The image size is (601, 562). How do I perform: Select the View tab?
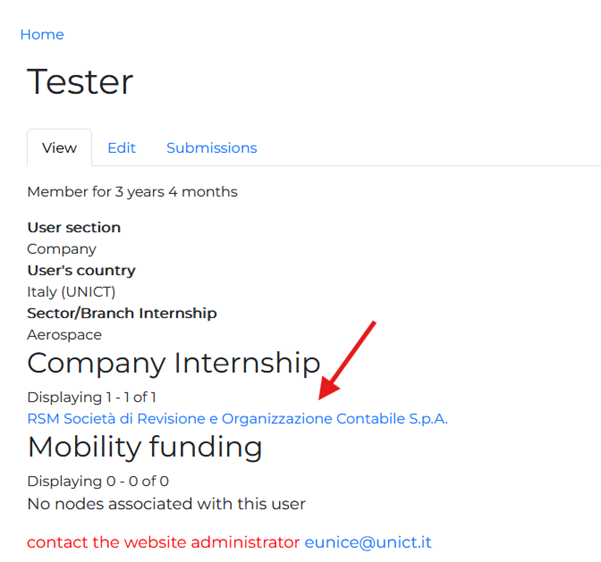(59, 148)
